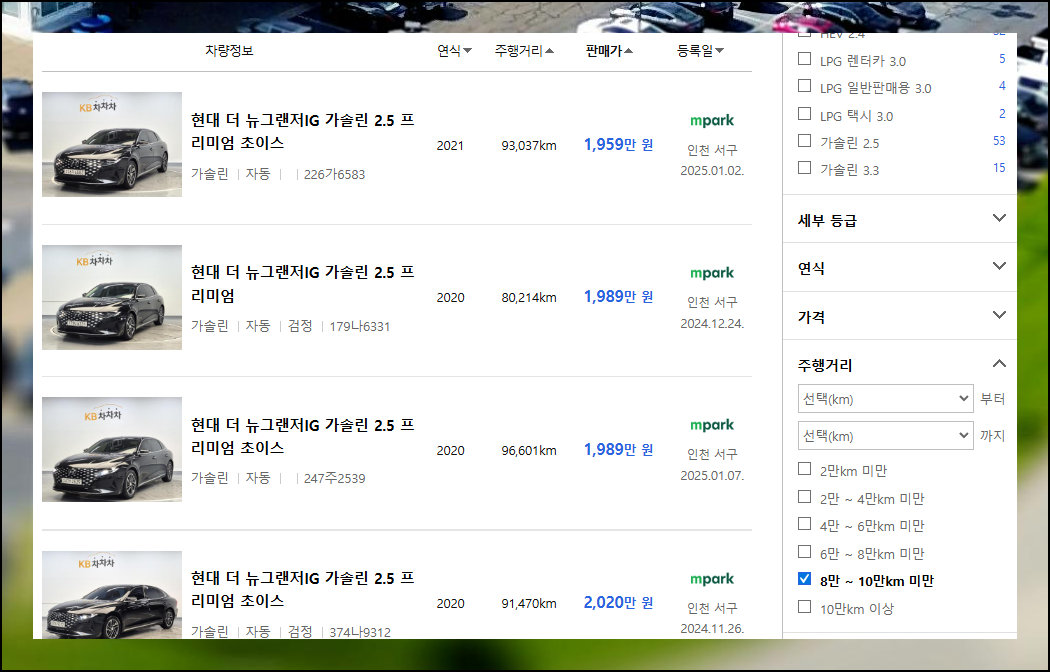This screenshot has height=672, width=1050.
Task: Check the LPG 택시 3.0 filter
Action: pos(805,114)
